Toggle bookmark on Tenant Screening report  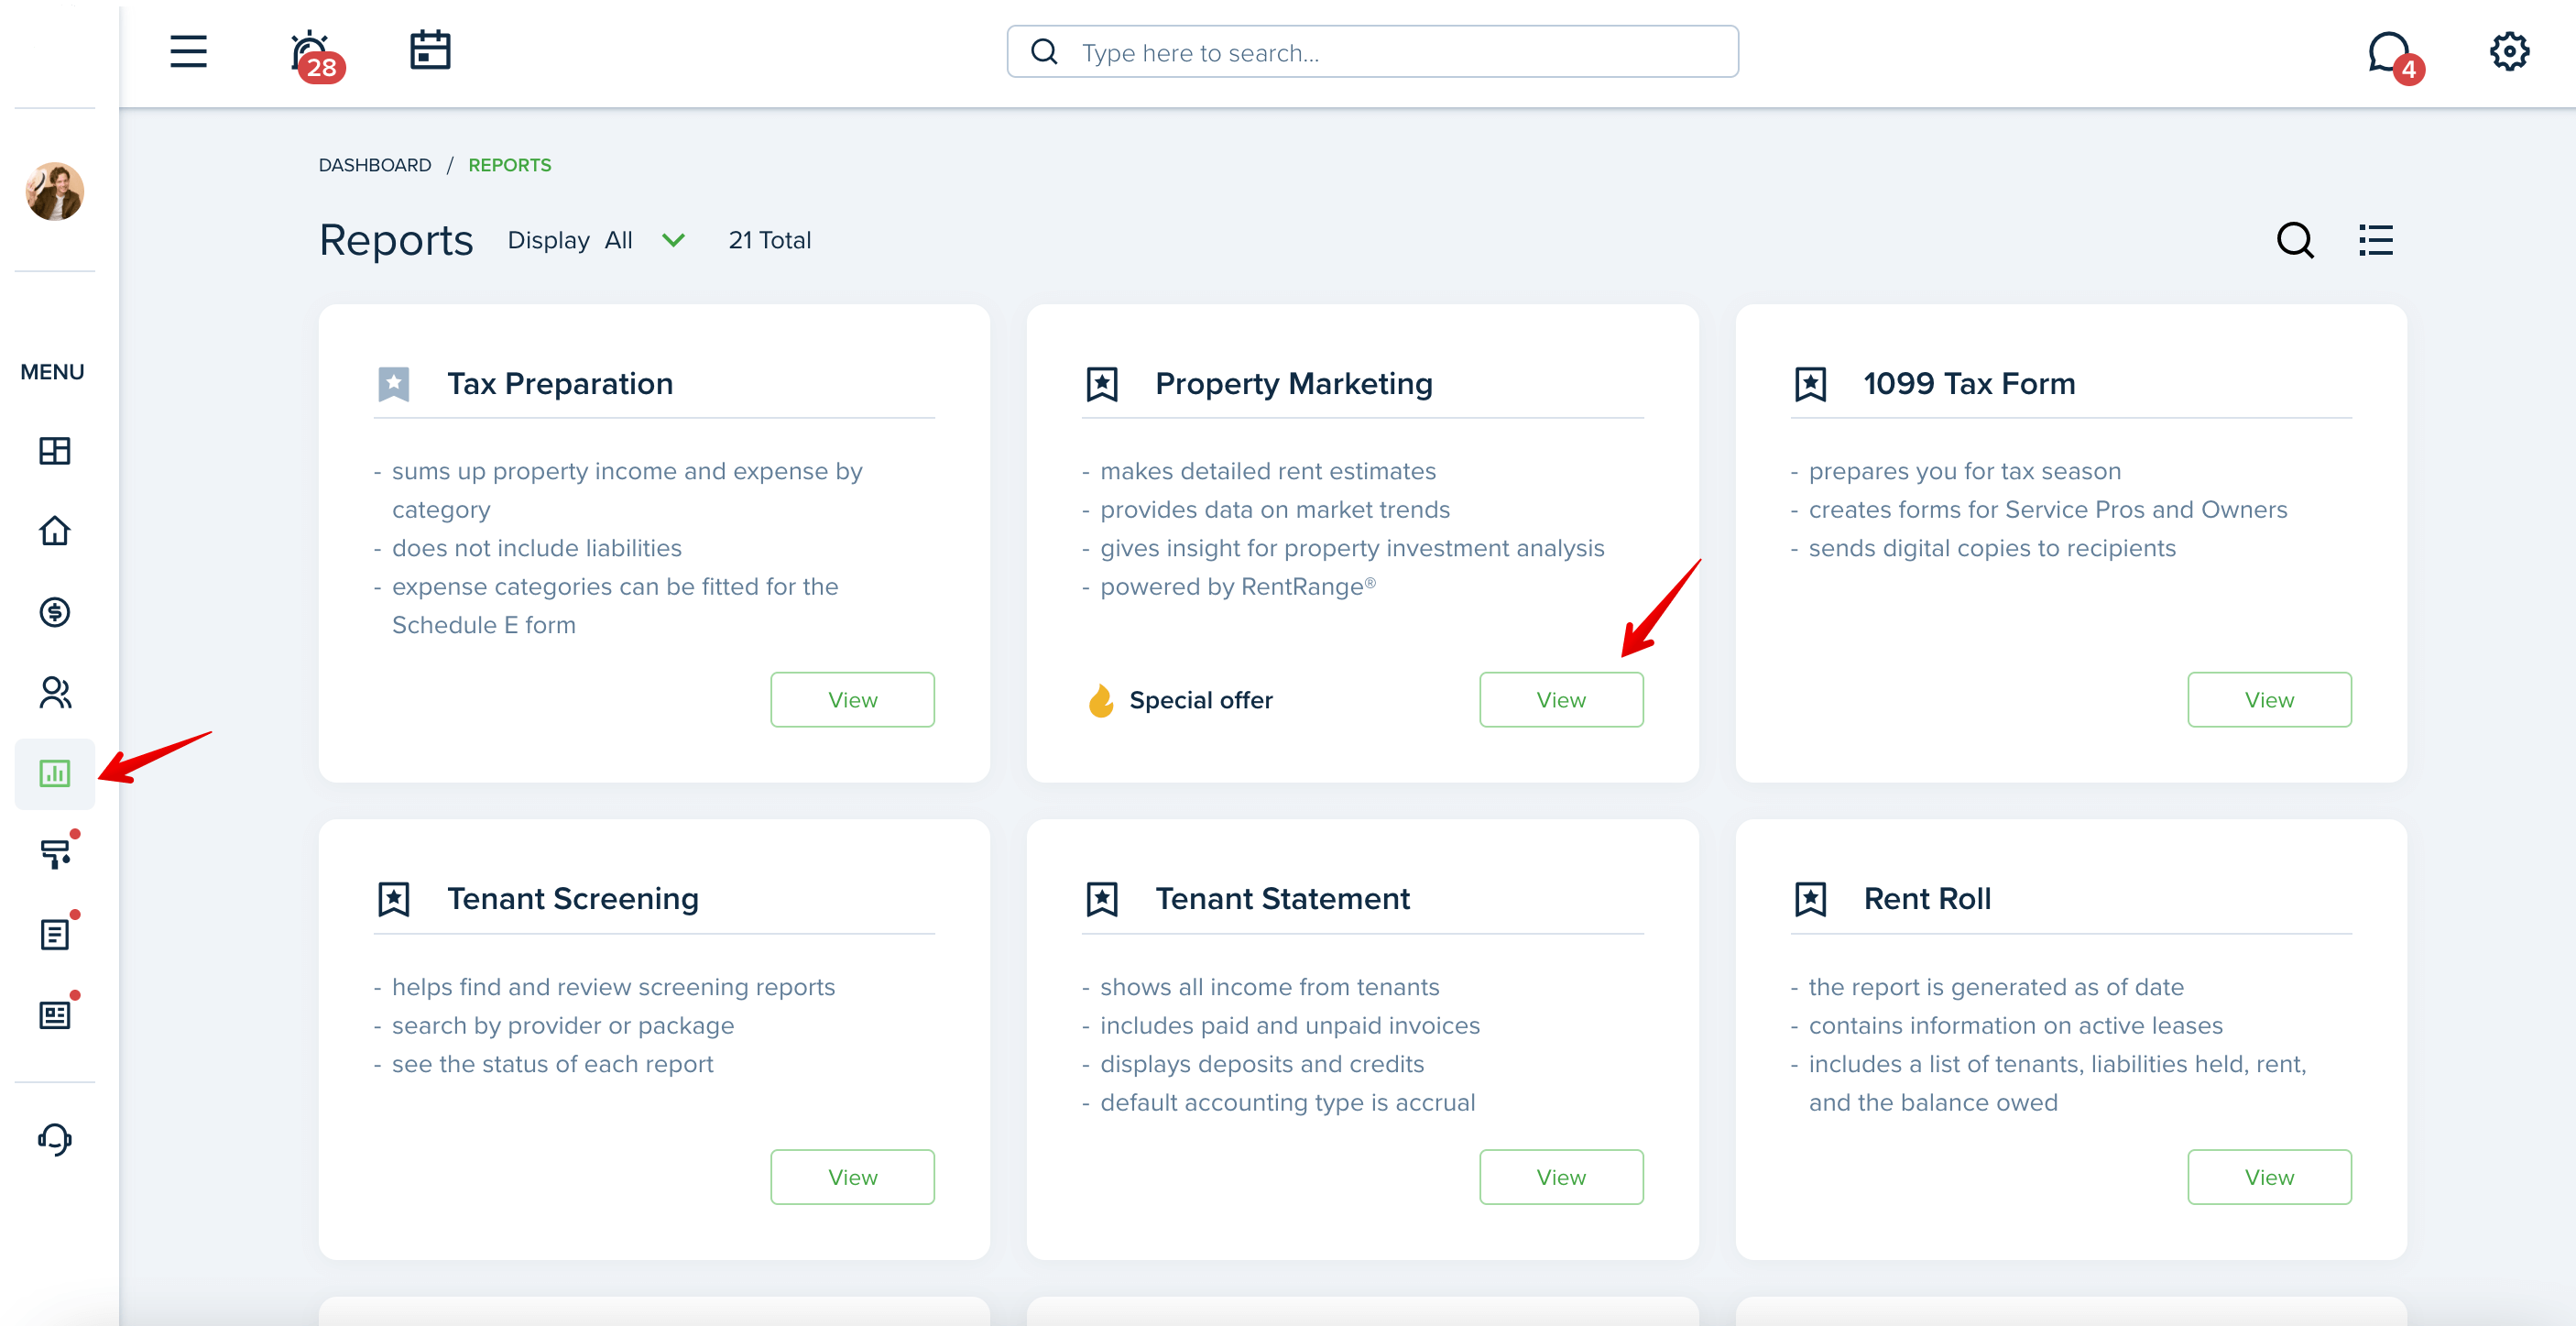[394, 899]
